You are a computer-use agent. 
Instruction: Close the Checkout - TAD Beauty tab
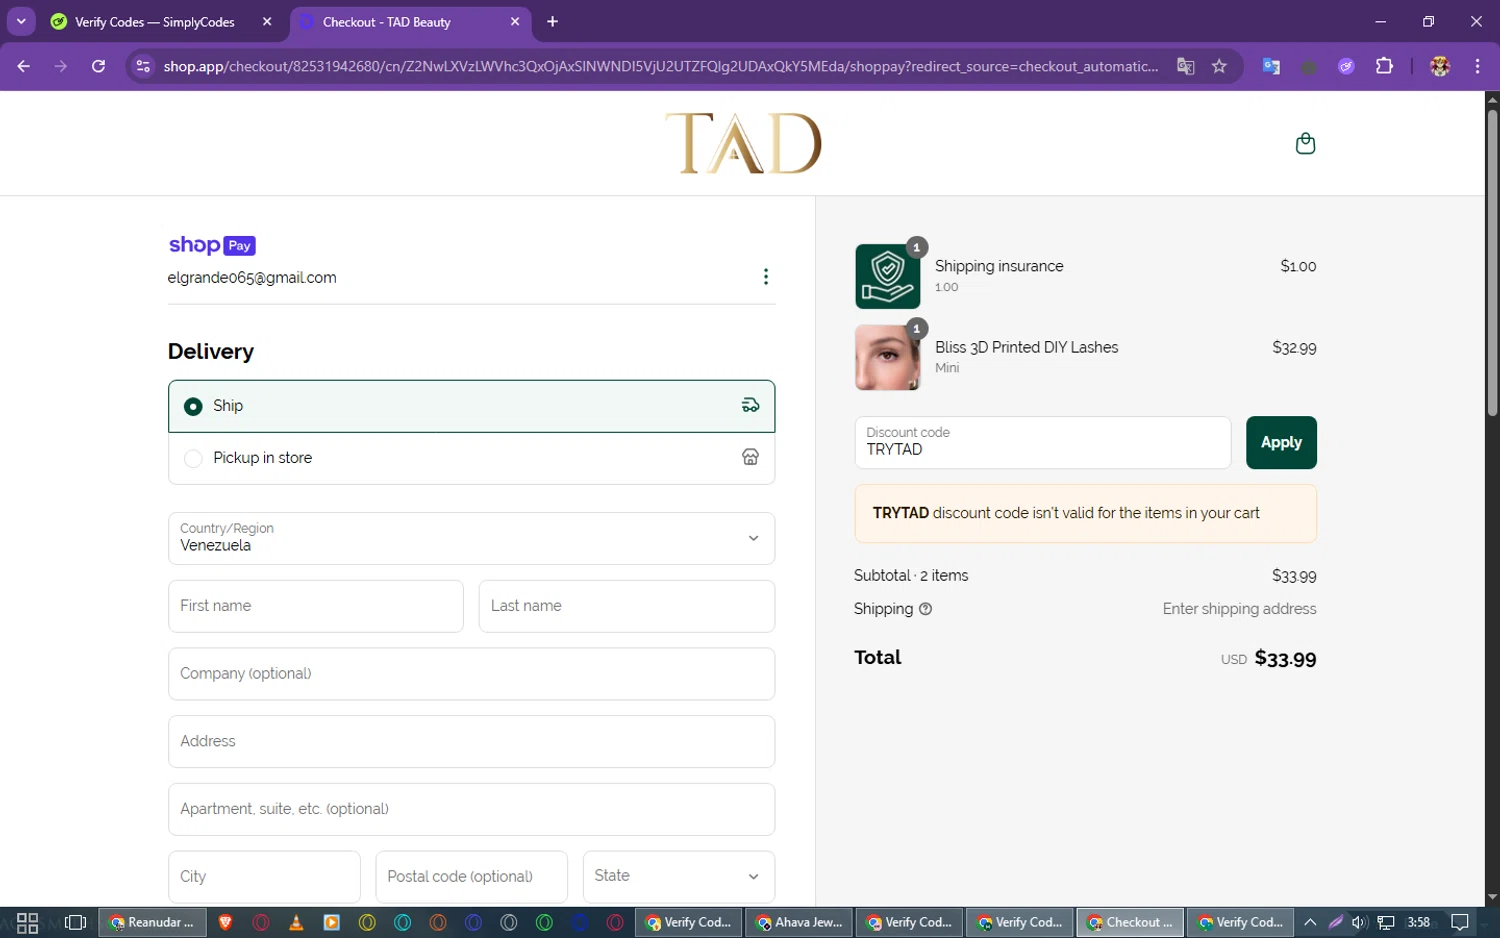(515, 21)
